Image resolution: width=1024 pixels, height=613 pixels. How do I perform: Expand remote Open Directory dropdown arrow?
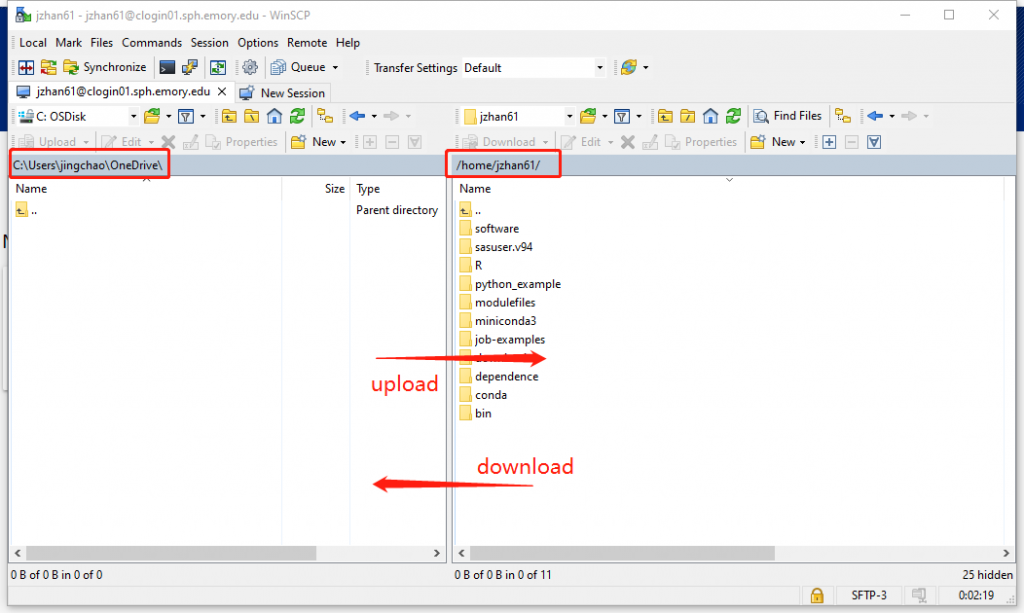click(605, 116)
